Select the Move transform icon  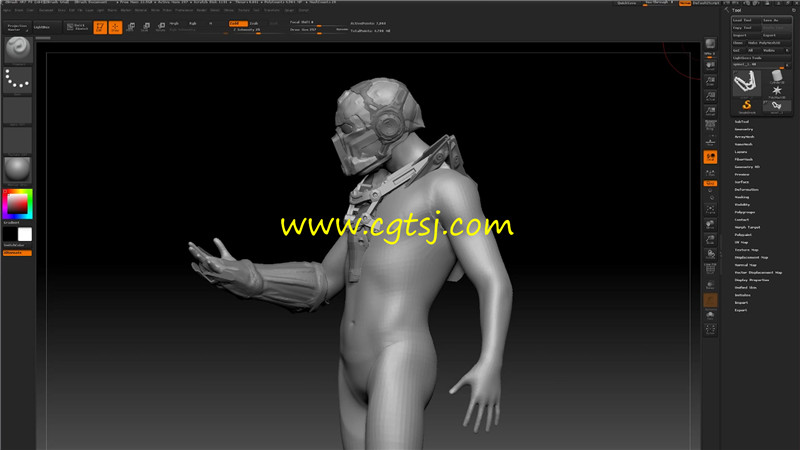131,27
